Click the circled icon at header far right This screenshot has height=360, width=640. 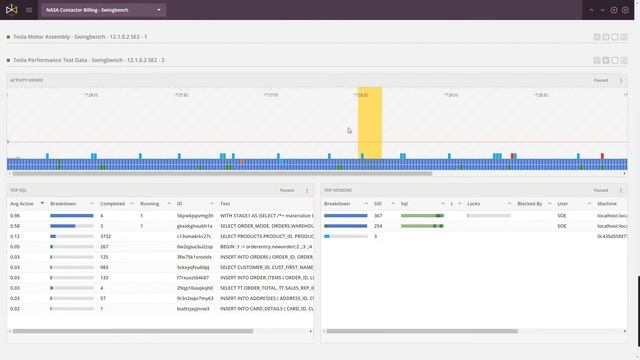[x=625, y=10]
